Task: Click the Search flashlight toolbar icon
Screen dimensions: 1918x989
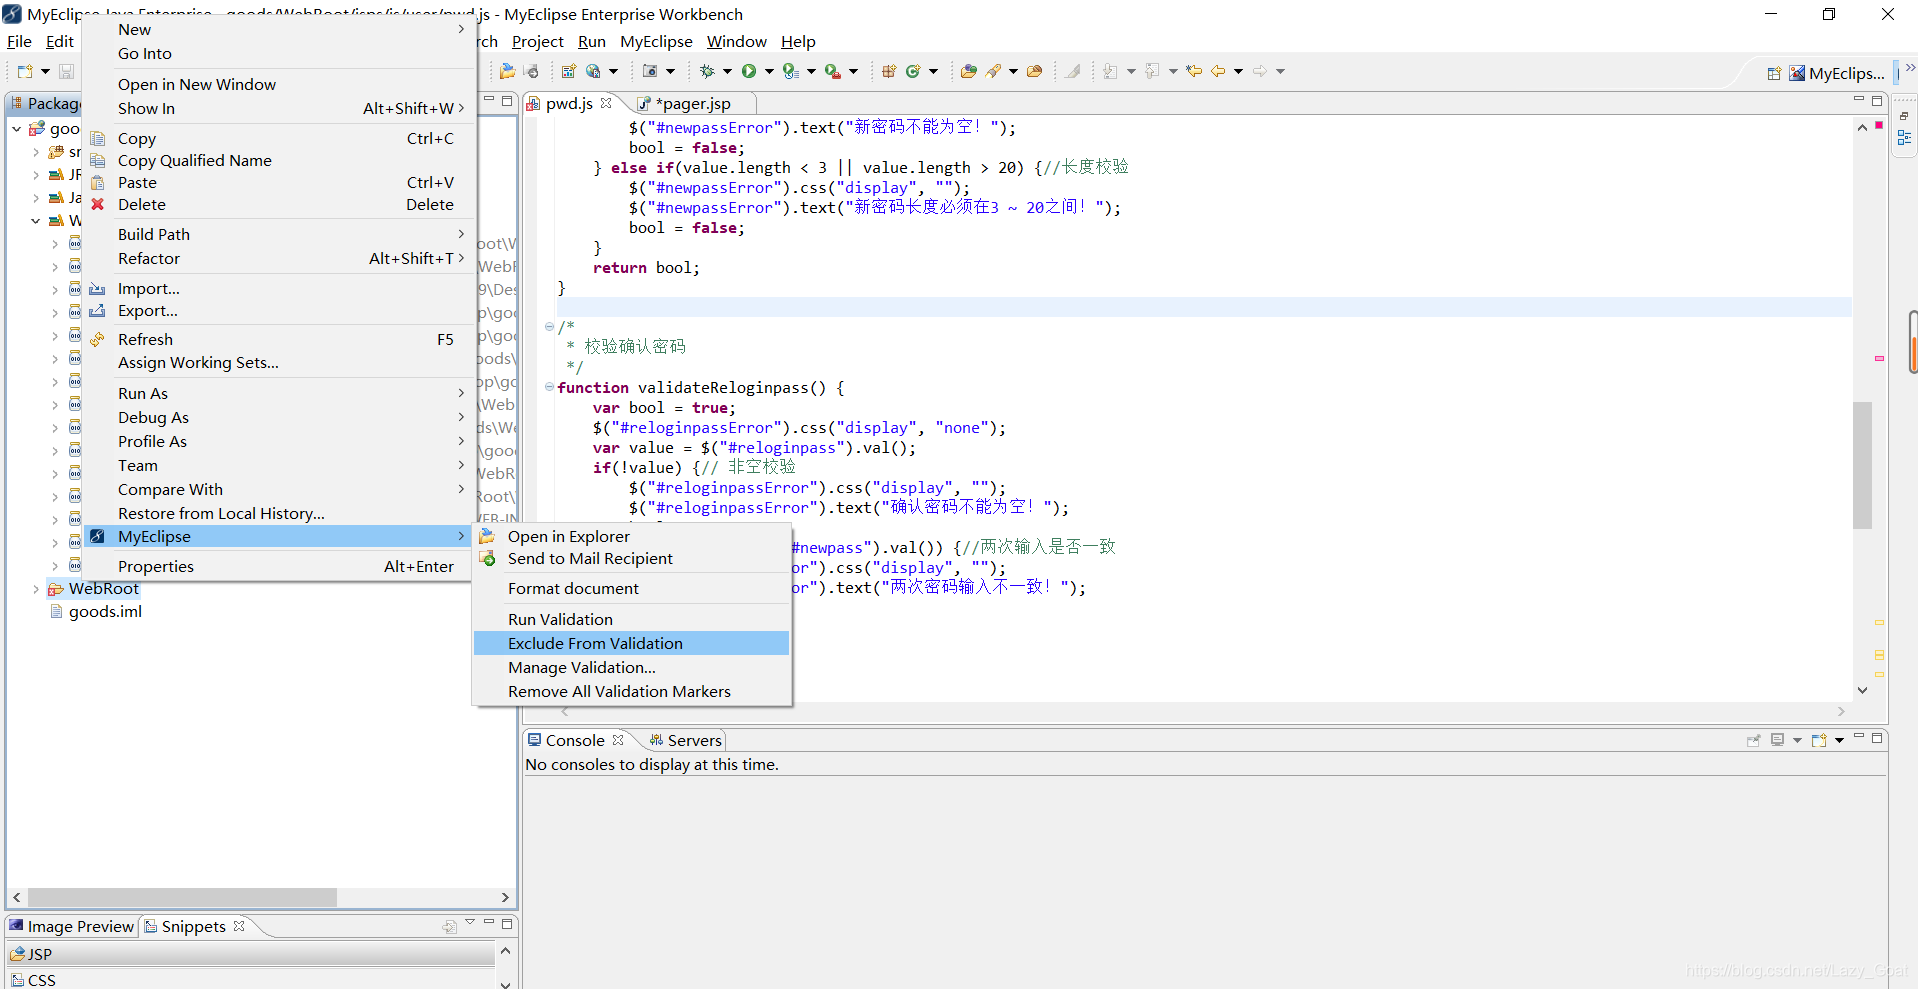Action: coord(993,71)
